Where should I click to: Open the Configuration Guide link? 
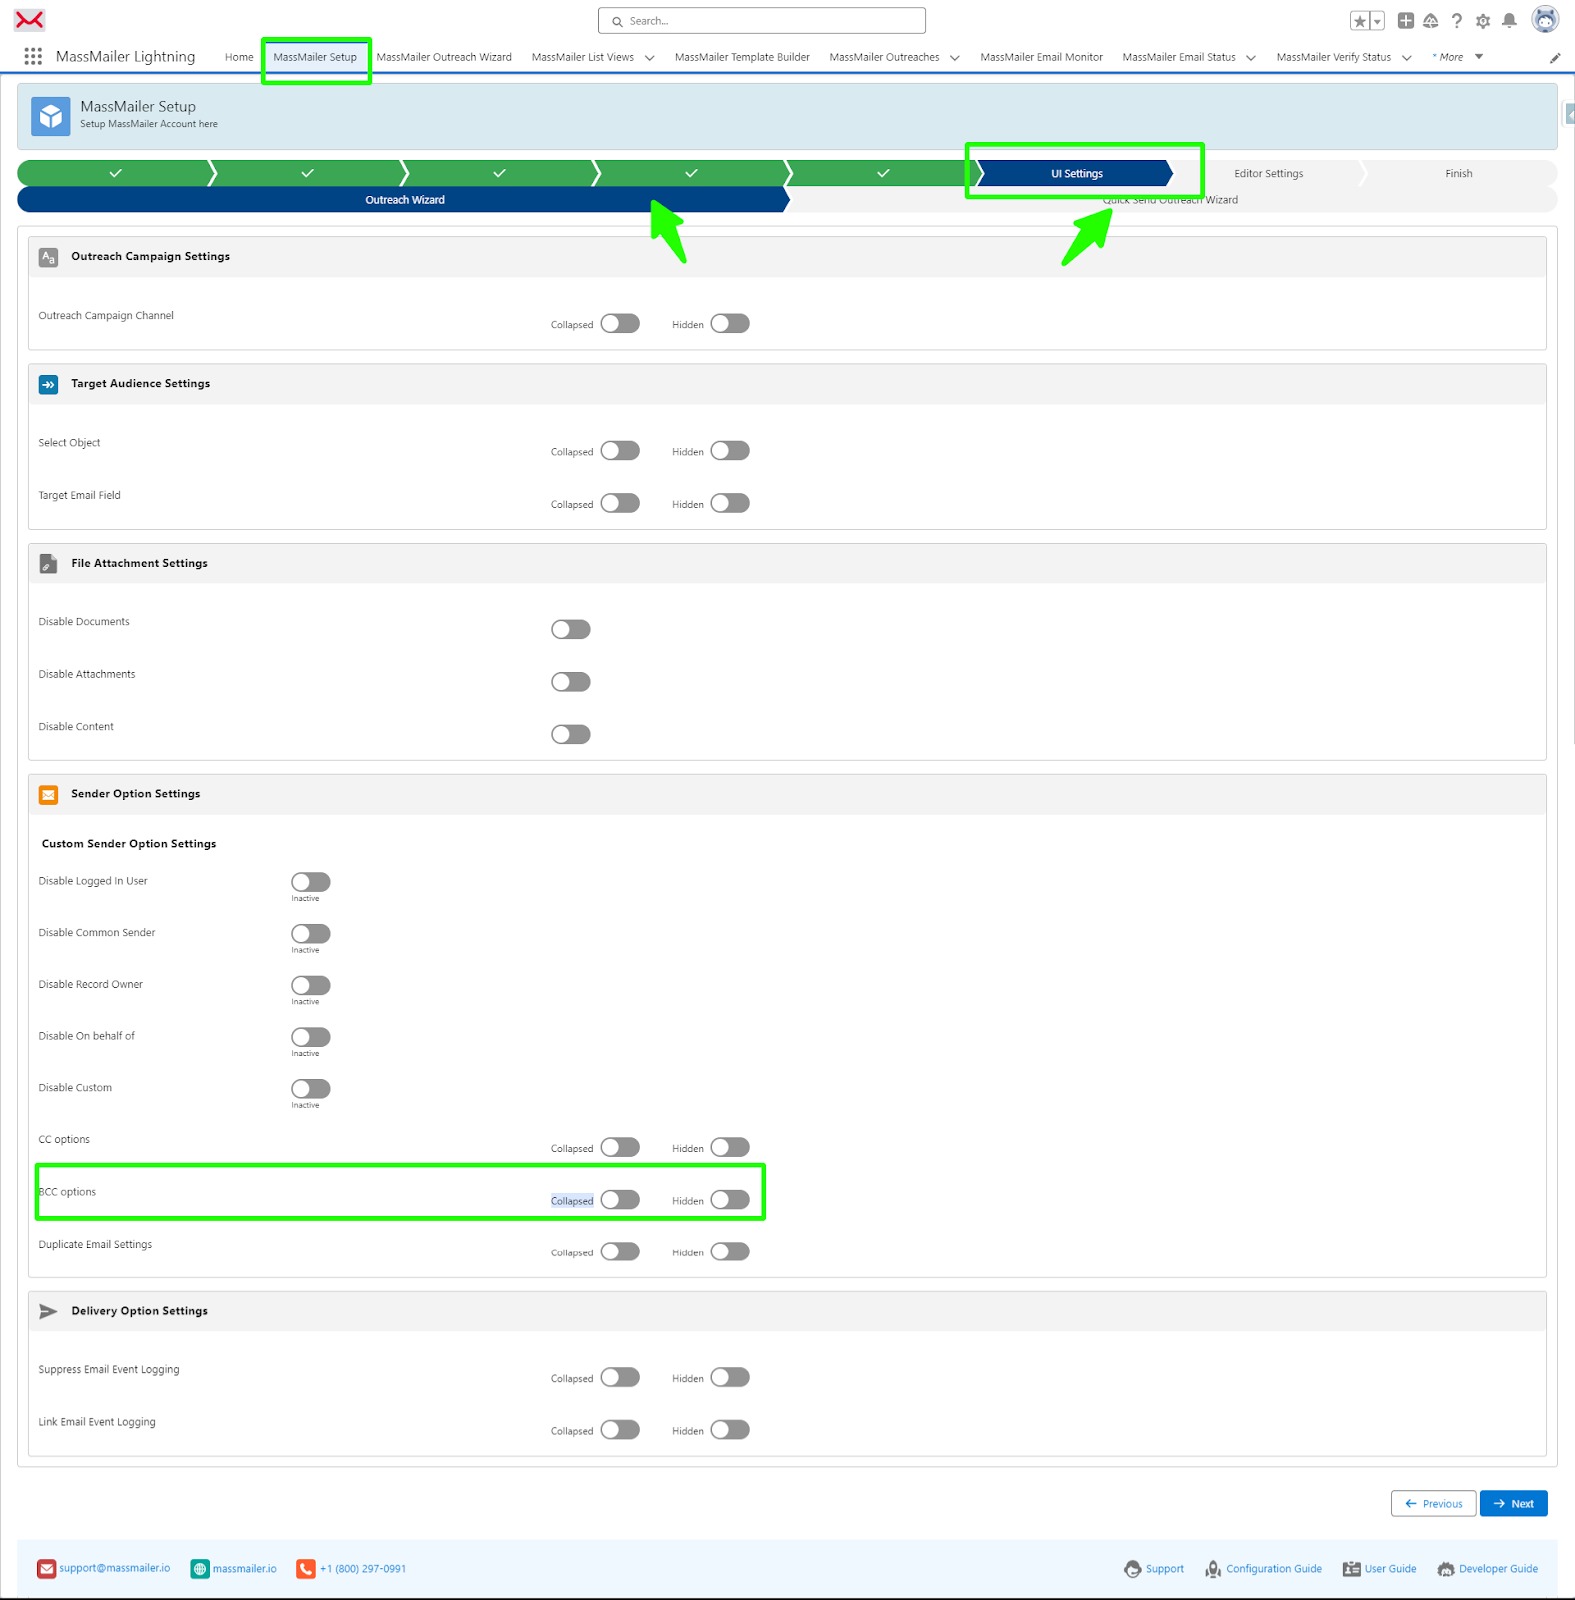[x=1274, y=1569]
